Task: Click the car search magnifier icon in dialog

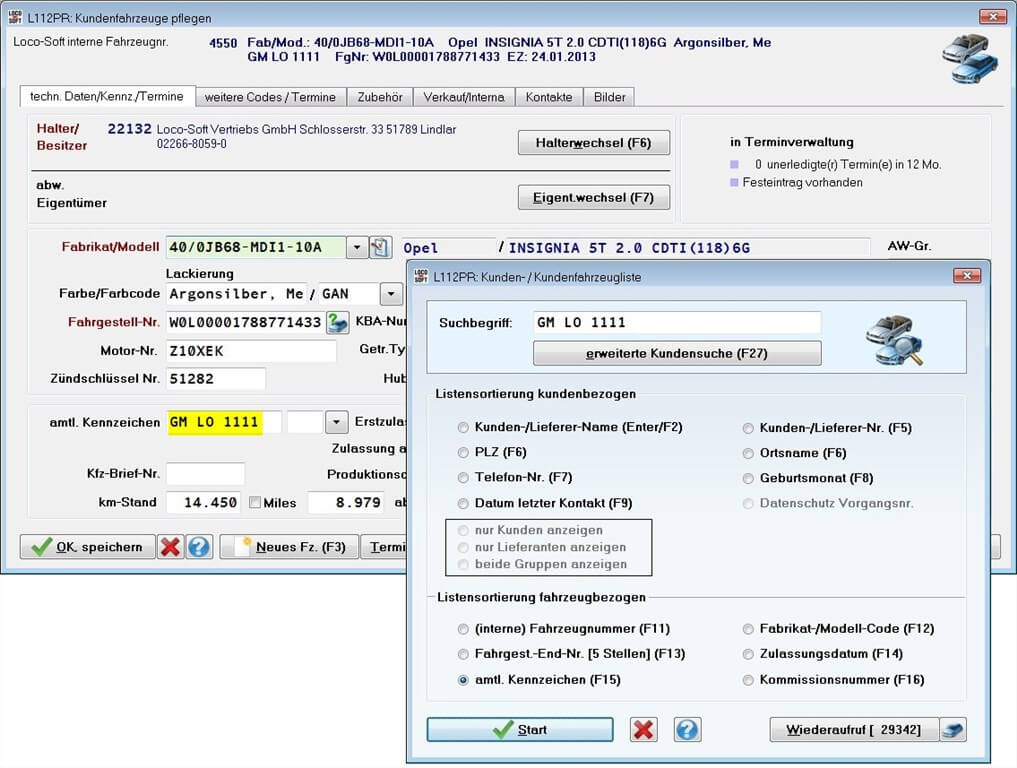Action: coord(893,339)
